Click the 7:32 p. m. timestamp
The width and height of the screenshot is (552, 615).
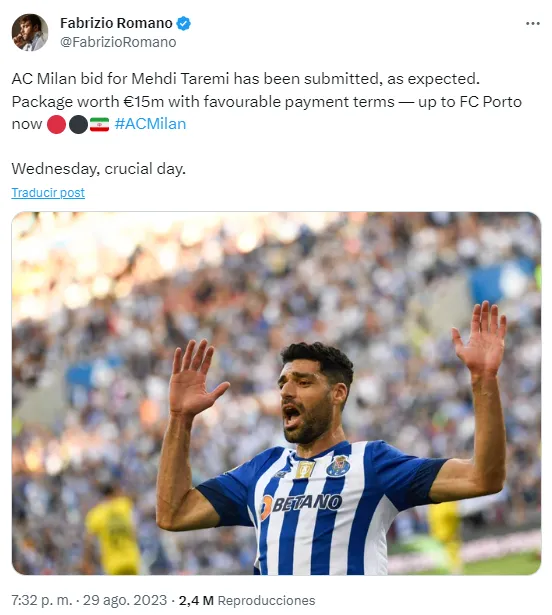(42, 600)
